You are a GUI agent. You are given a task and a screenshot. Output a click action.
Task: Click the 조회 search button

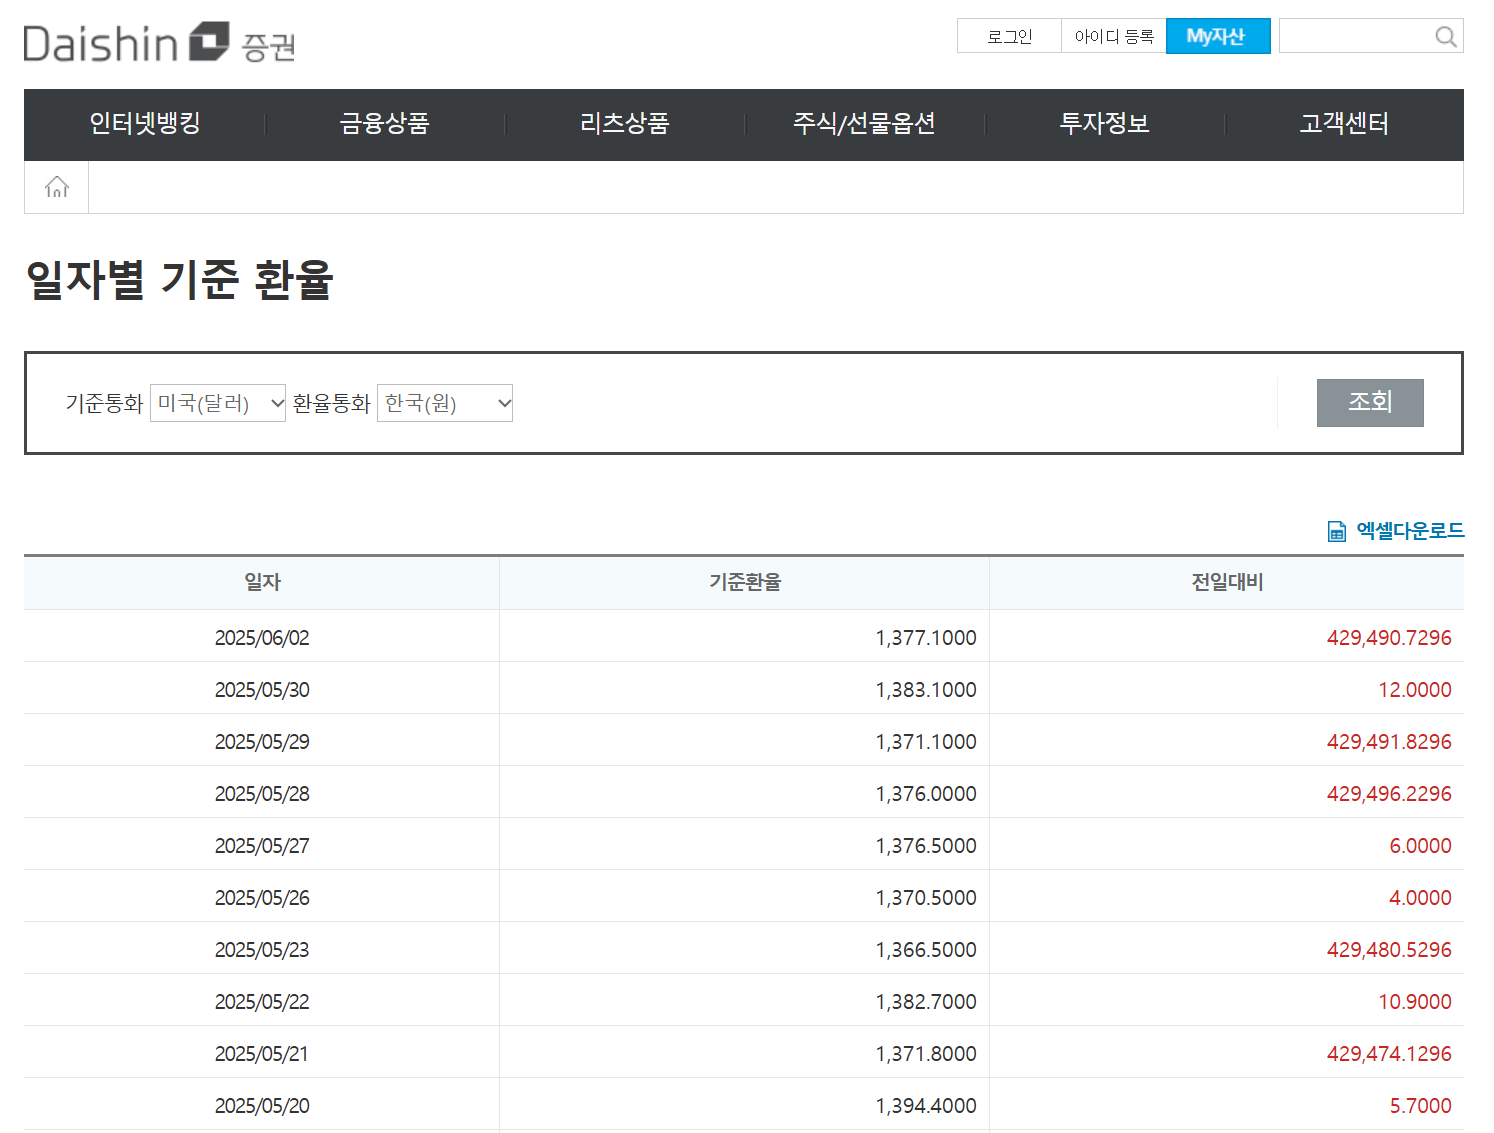coord(1370,403)
